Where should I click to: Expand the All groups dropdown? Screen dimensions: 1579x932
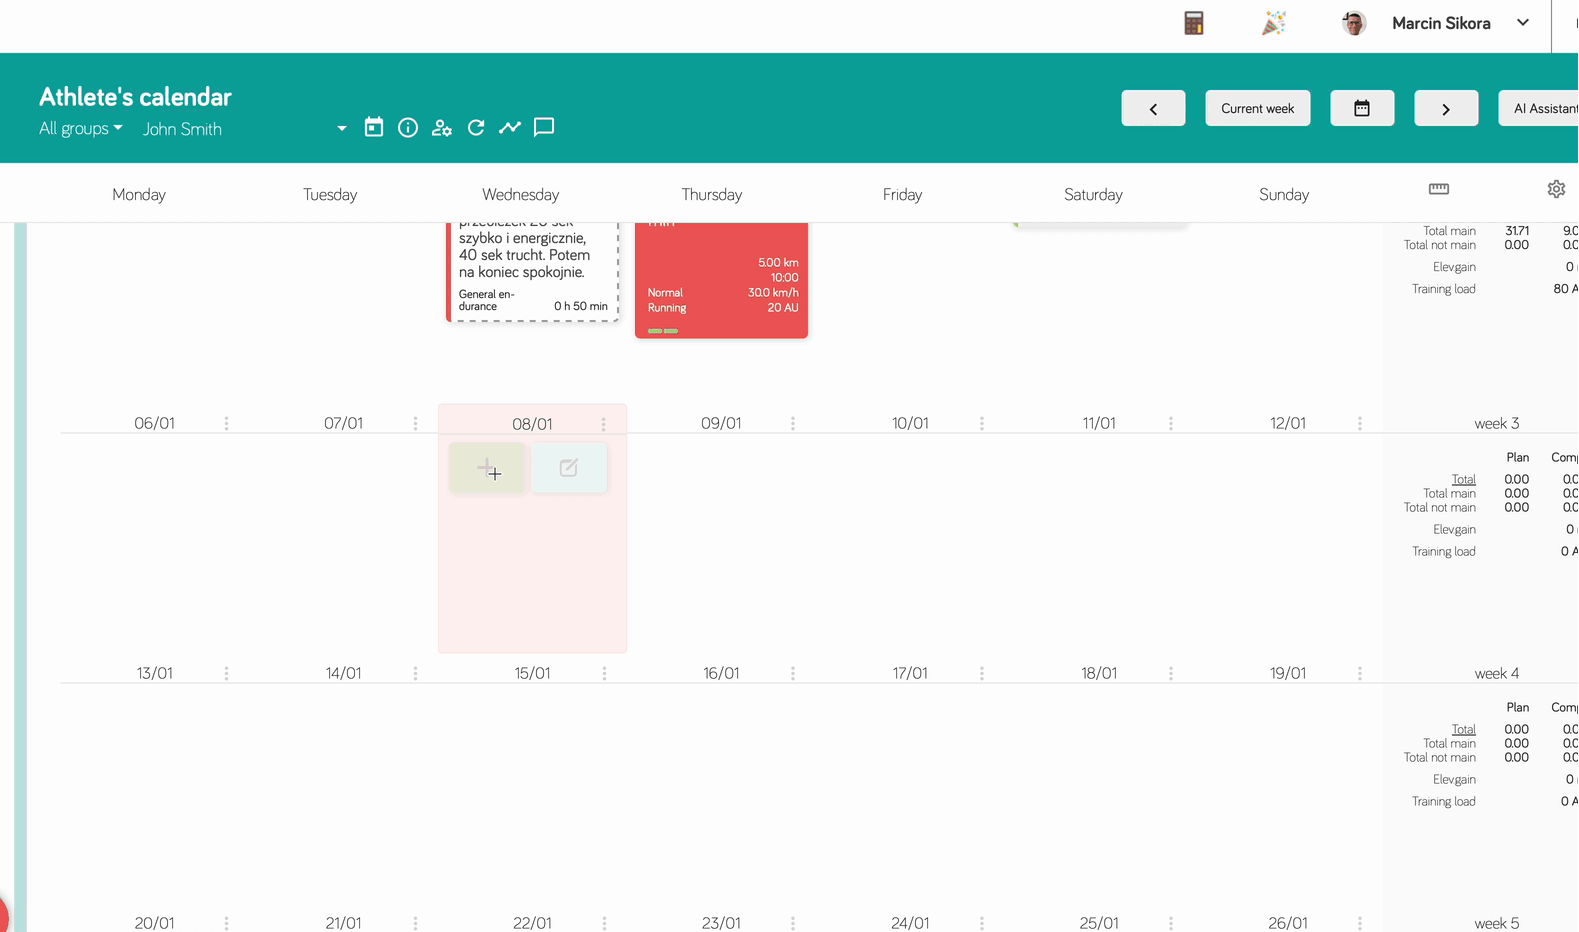click(81, 128)
